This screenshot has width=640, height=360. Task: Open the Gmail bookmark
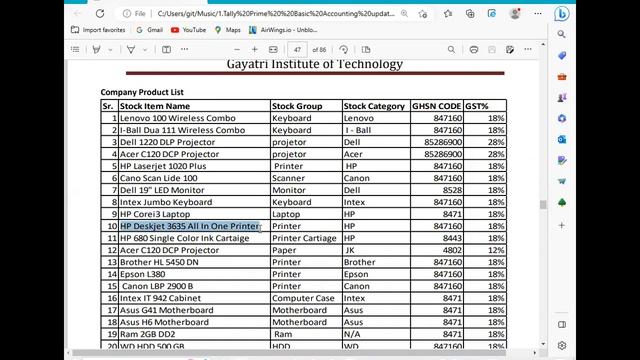(149, 30)
